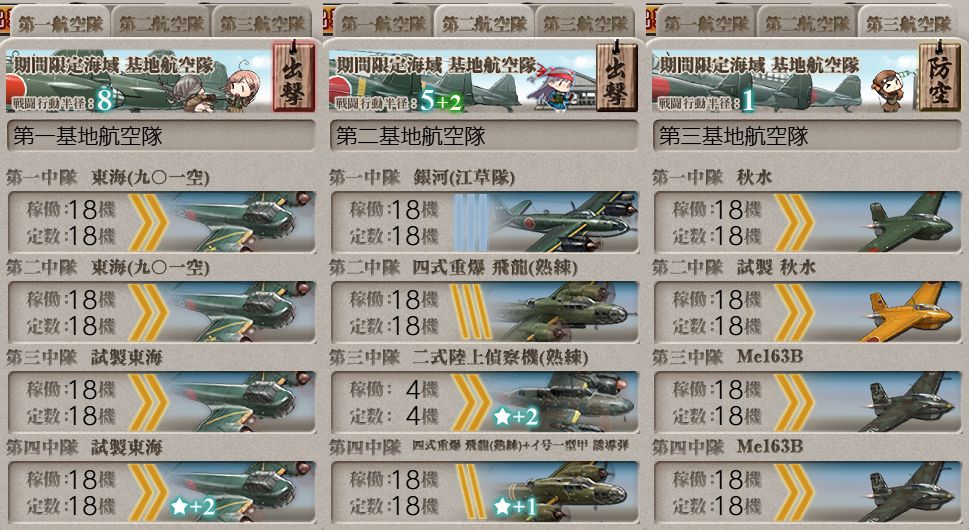This screenshot has height=530, width=969.
Task: Click the blue striped proficiency bars on 銀河
Action: pyautogui.click(x=471, y=222)
